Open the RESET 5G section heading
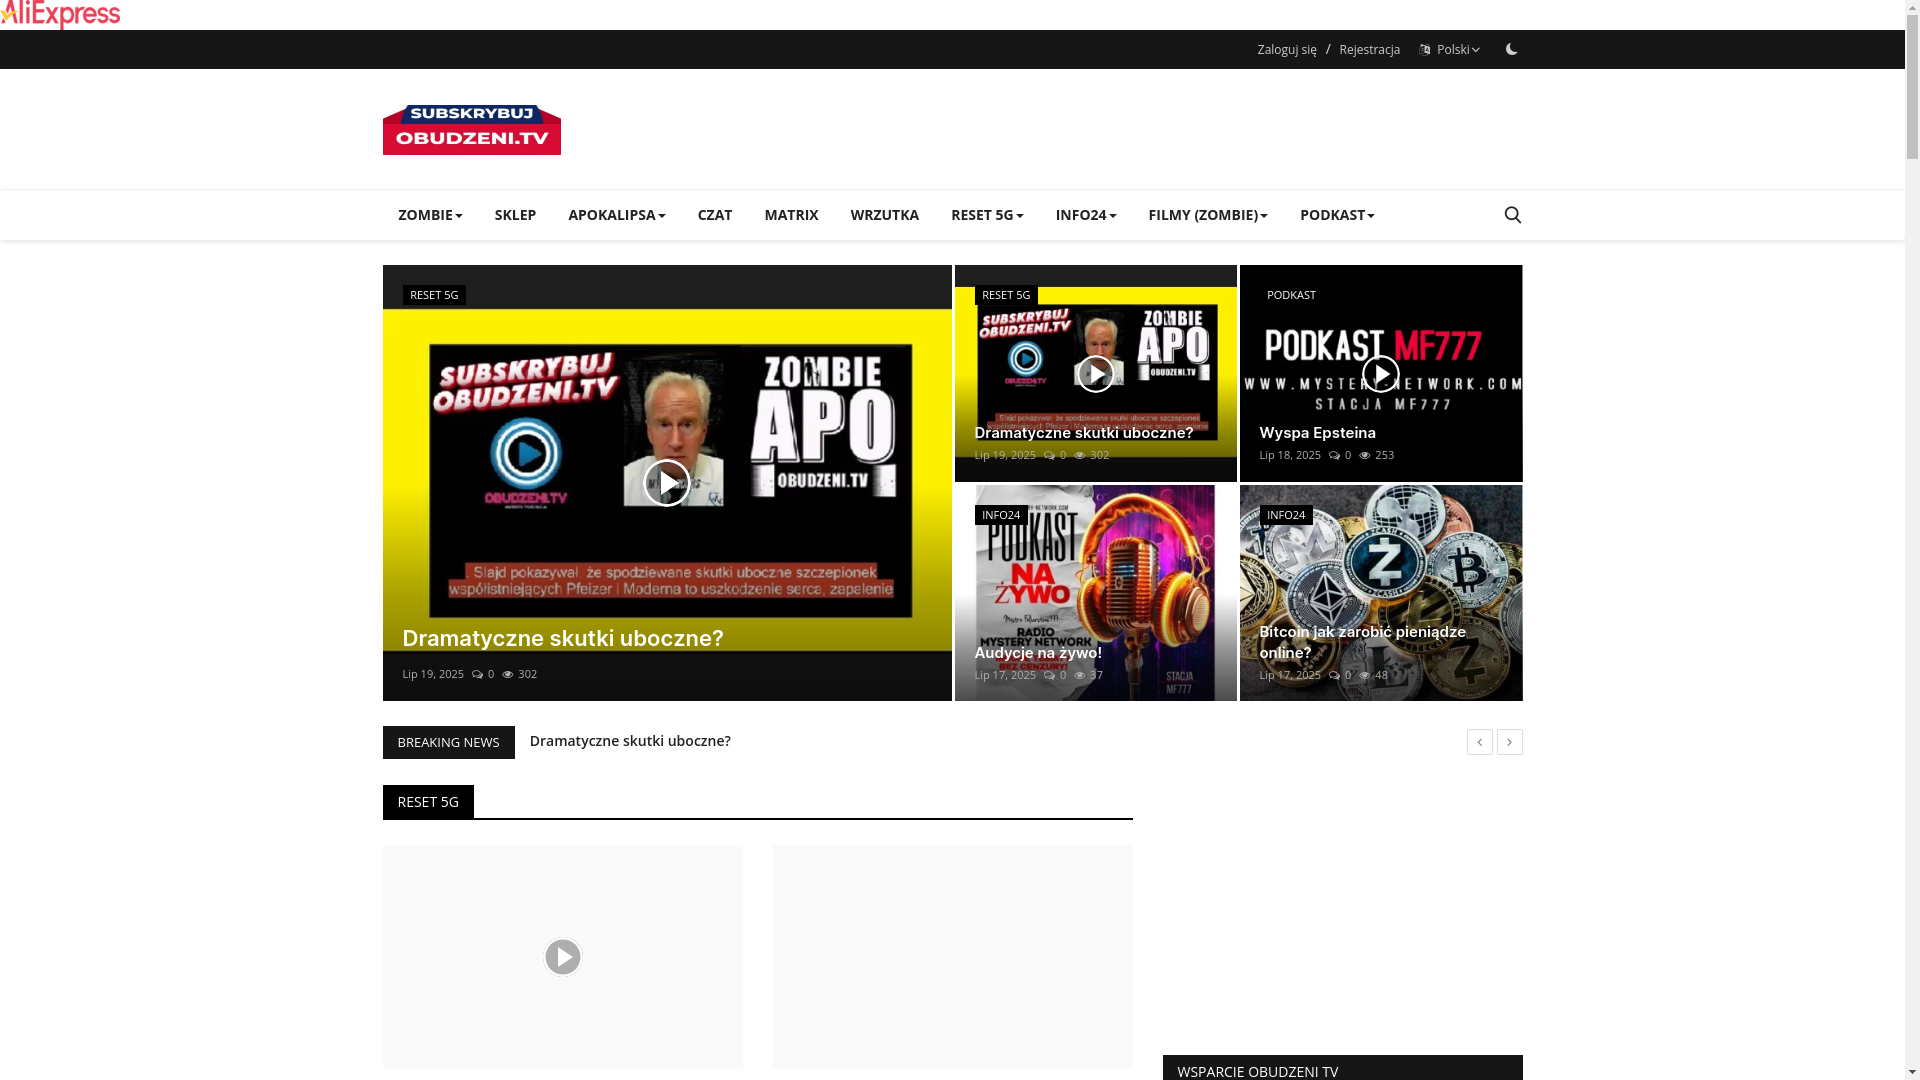 428,802
